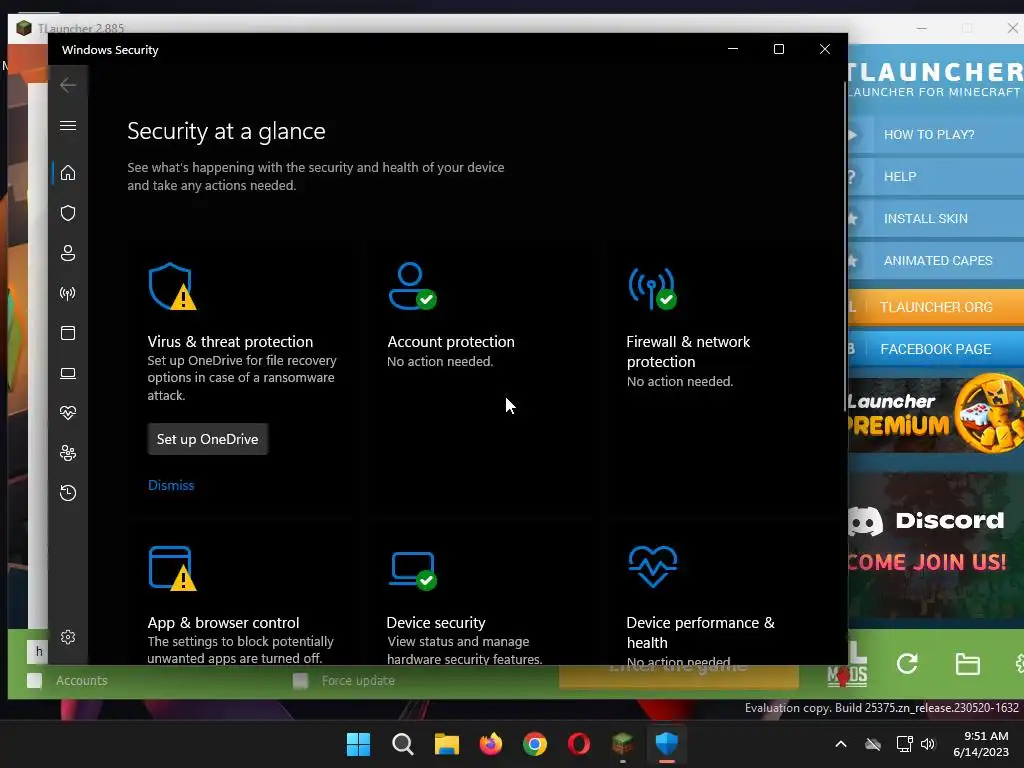Toggle the Force update checkbox in TLauncher
This screenshot has width=1024, height=768.
(x=300, y=681)
